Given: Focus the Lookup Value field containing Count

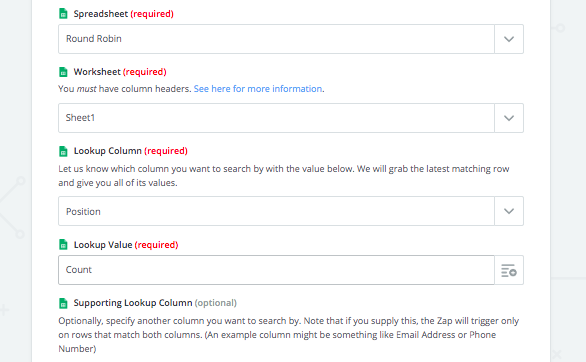Looking at the screenshot, I should [276, 270].
